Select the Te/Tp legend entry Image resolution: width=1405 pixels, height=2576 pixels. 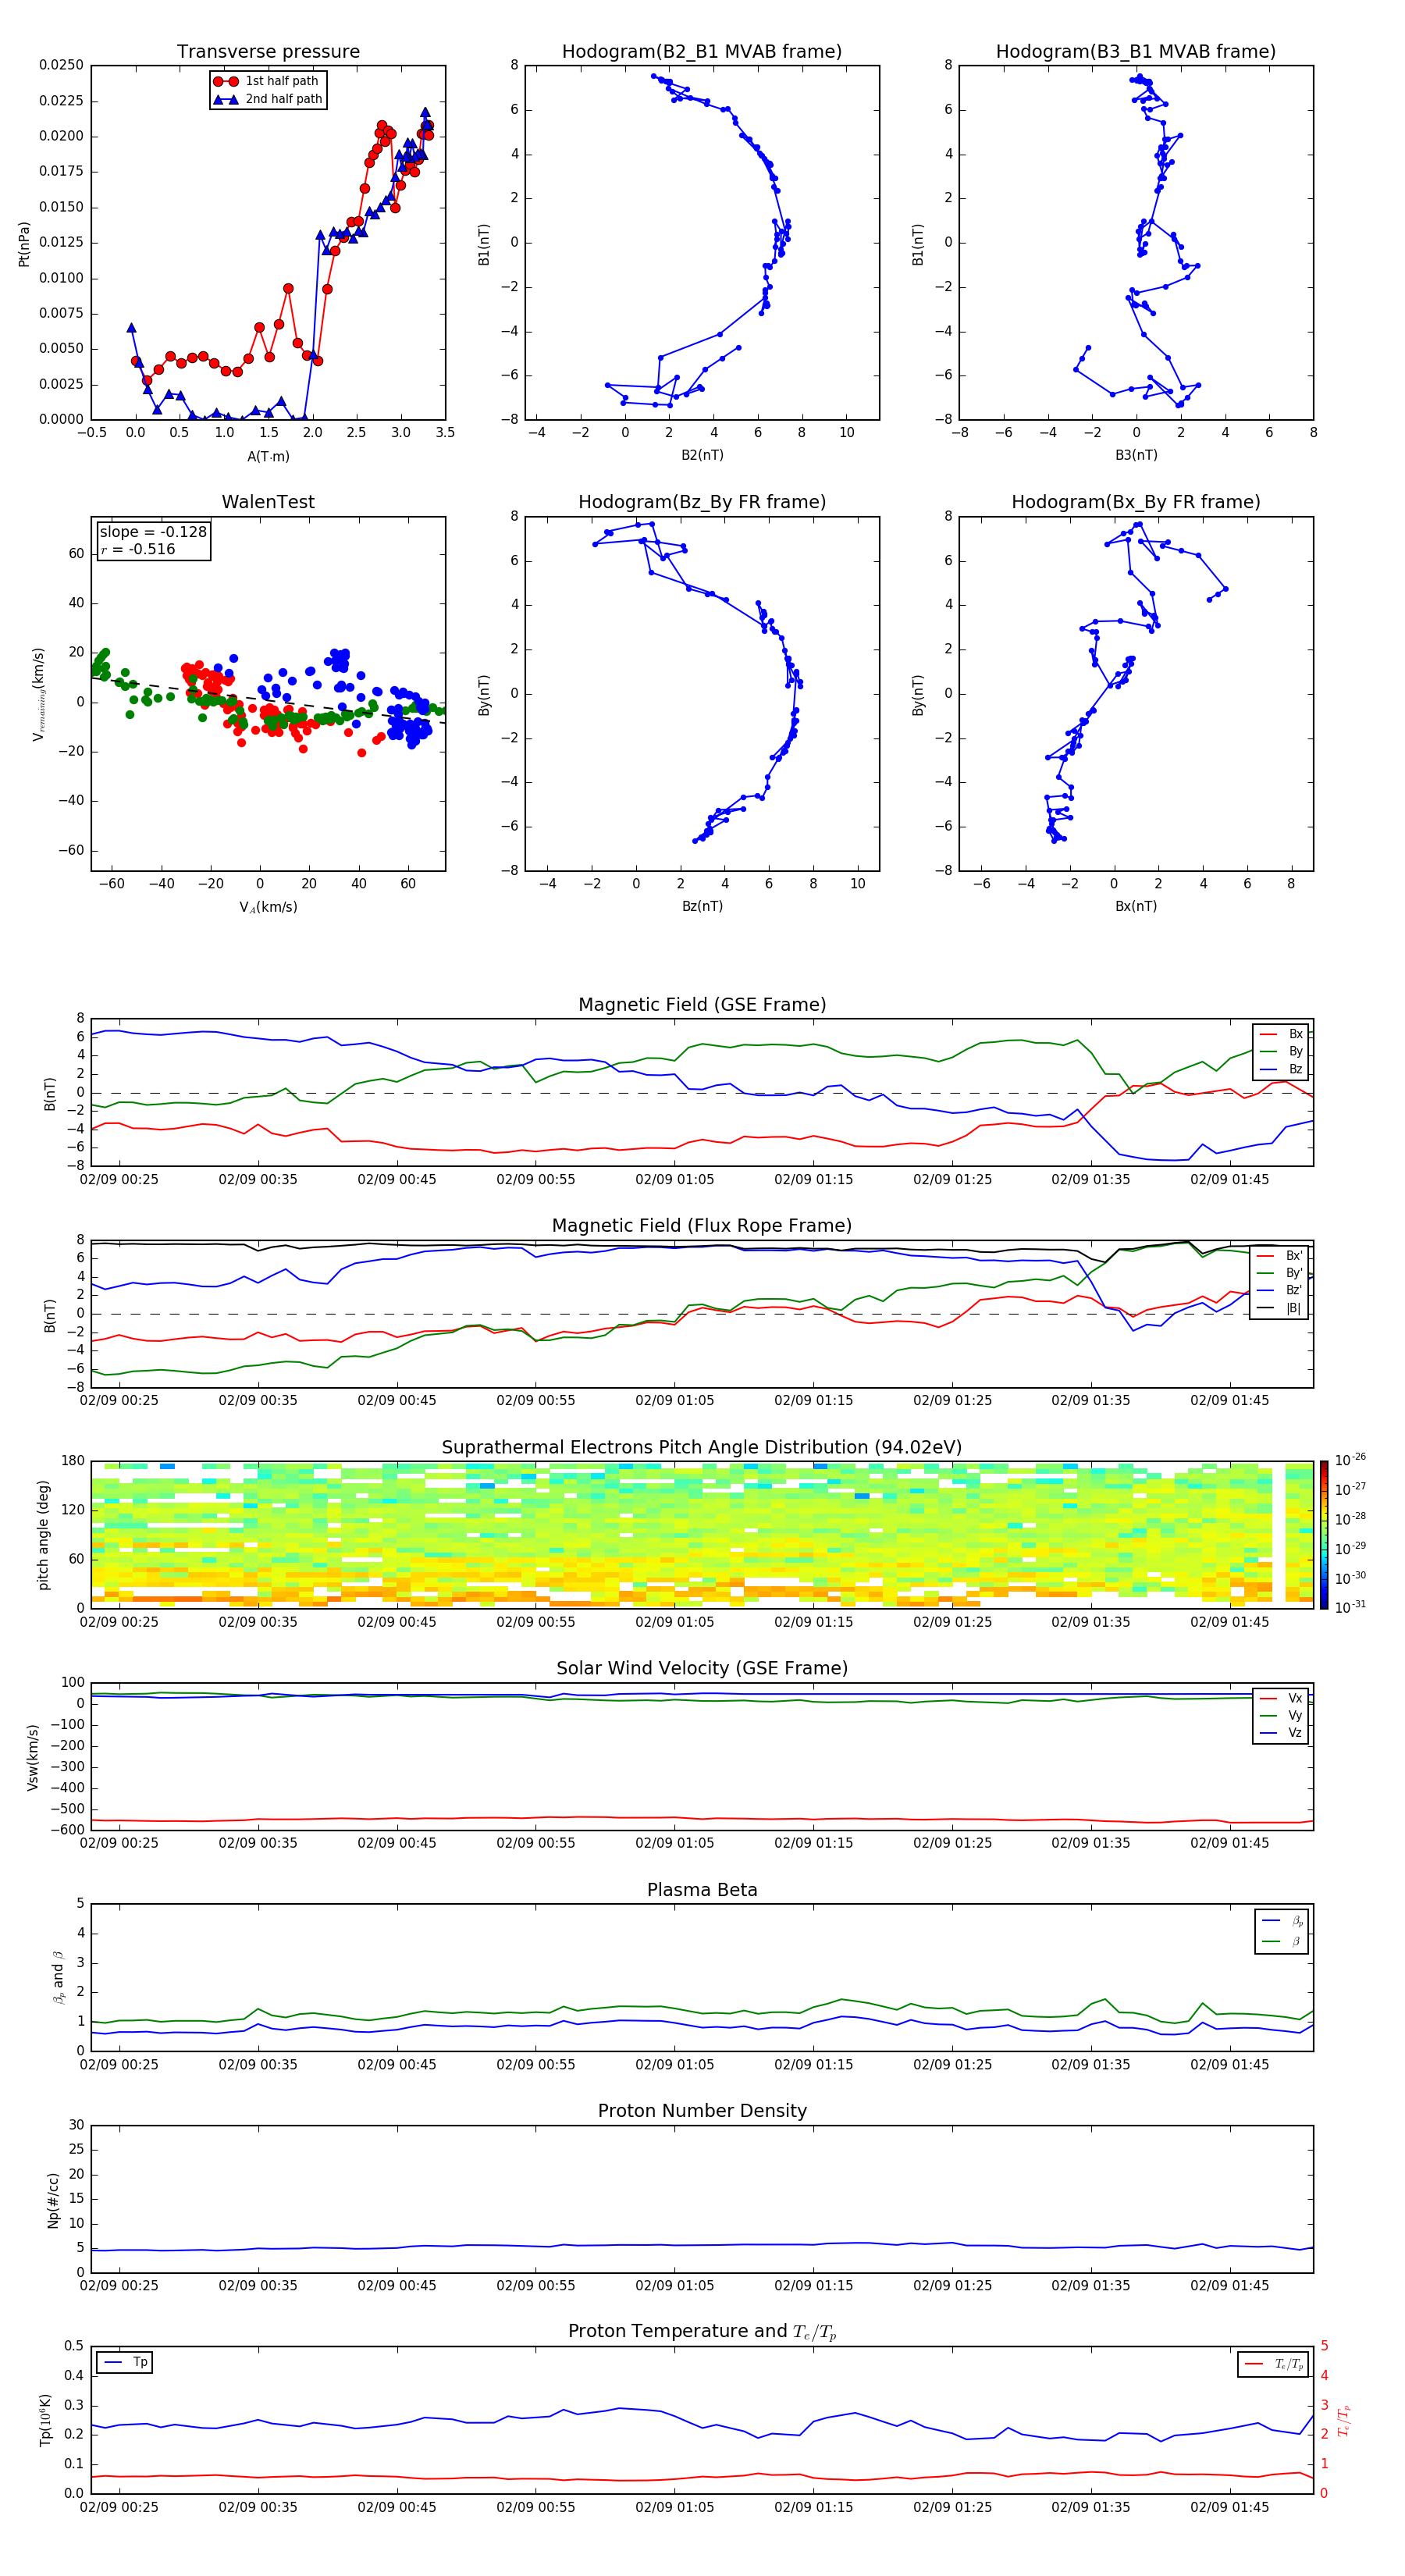coord(1274,2364)
